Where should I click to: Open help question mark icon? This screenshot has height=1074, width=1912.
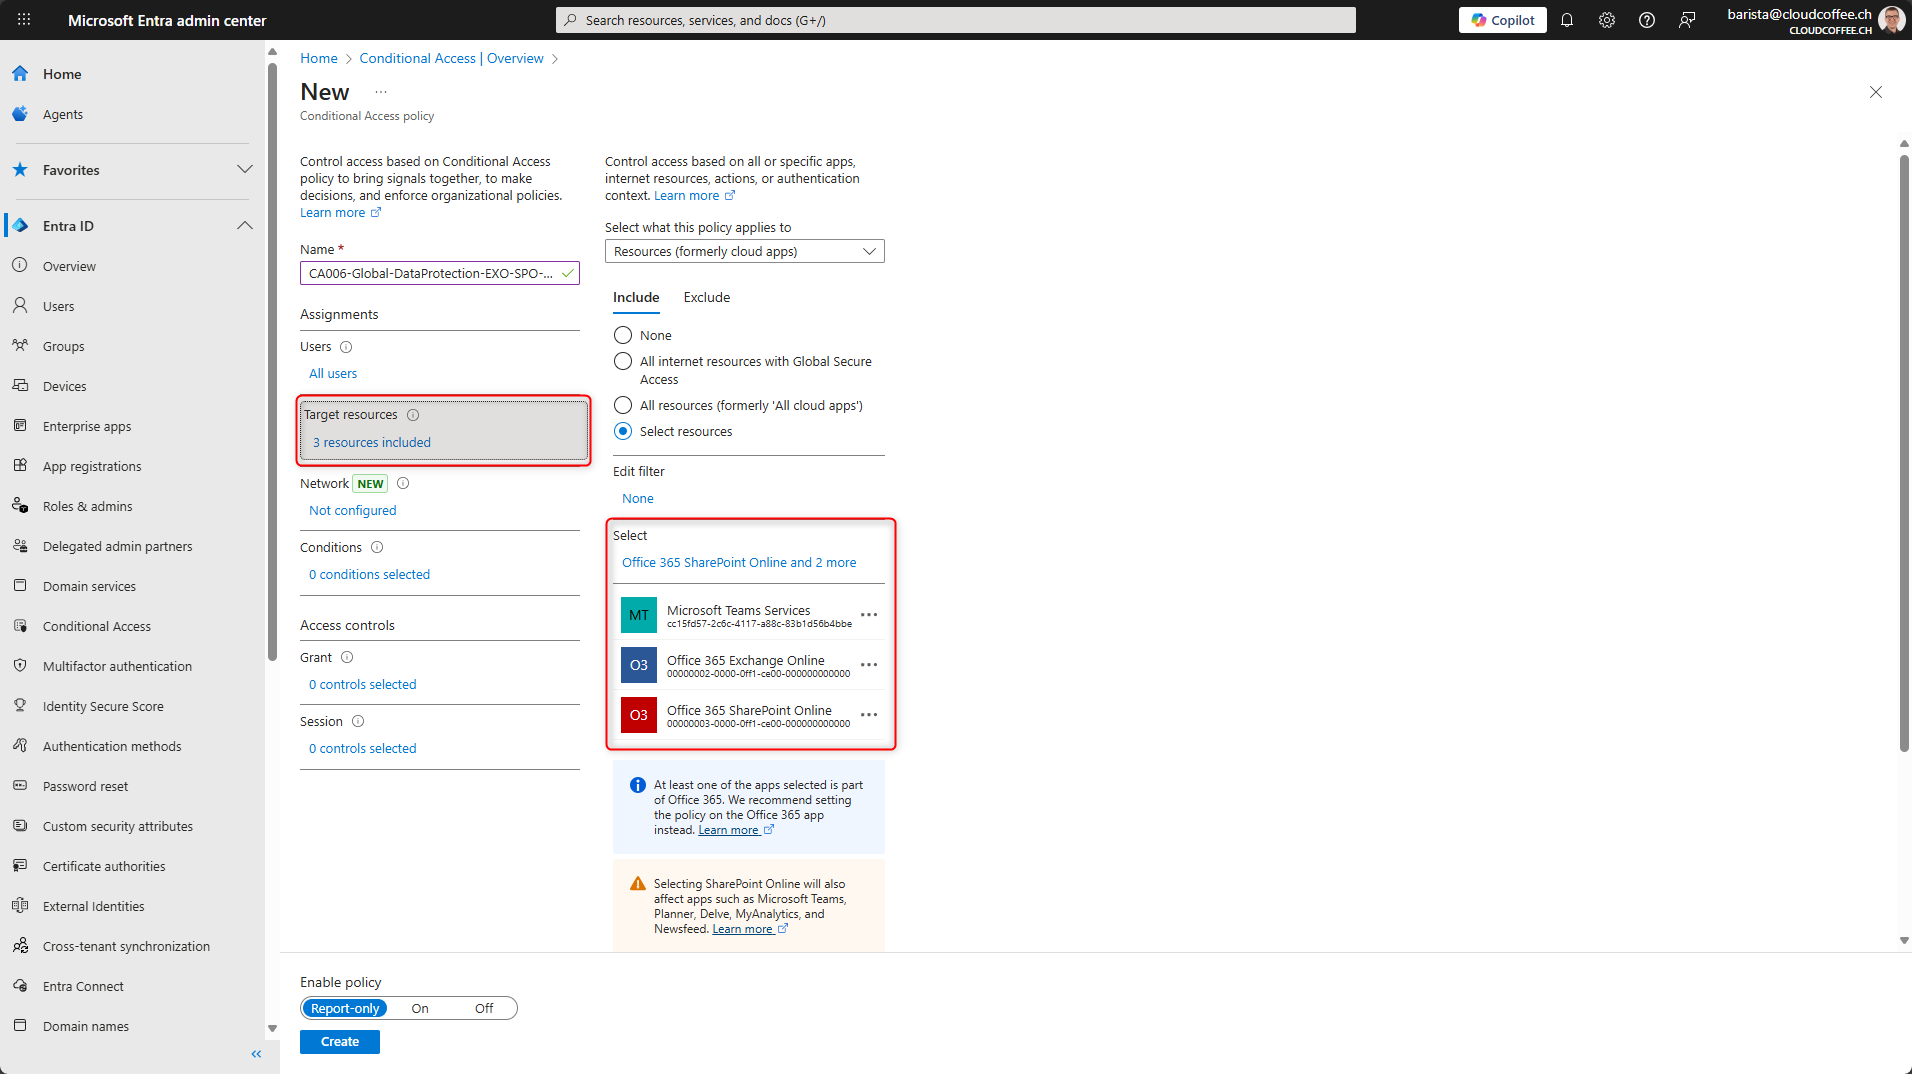click(1647, 20)
